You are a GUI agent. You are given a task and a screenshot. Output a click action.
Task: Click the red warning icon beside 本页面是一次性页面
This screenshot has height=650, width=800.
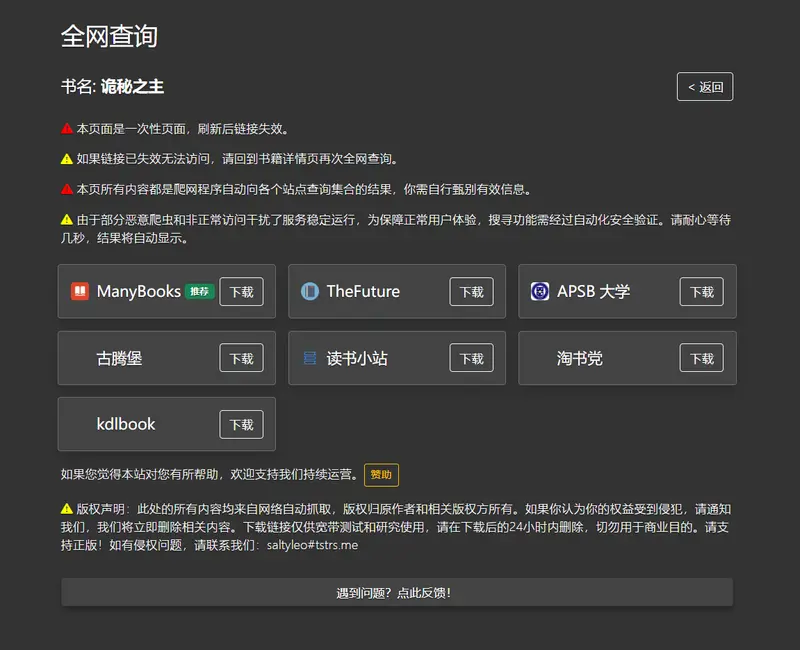67,129
